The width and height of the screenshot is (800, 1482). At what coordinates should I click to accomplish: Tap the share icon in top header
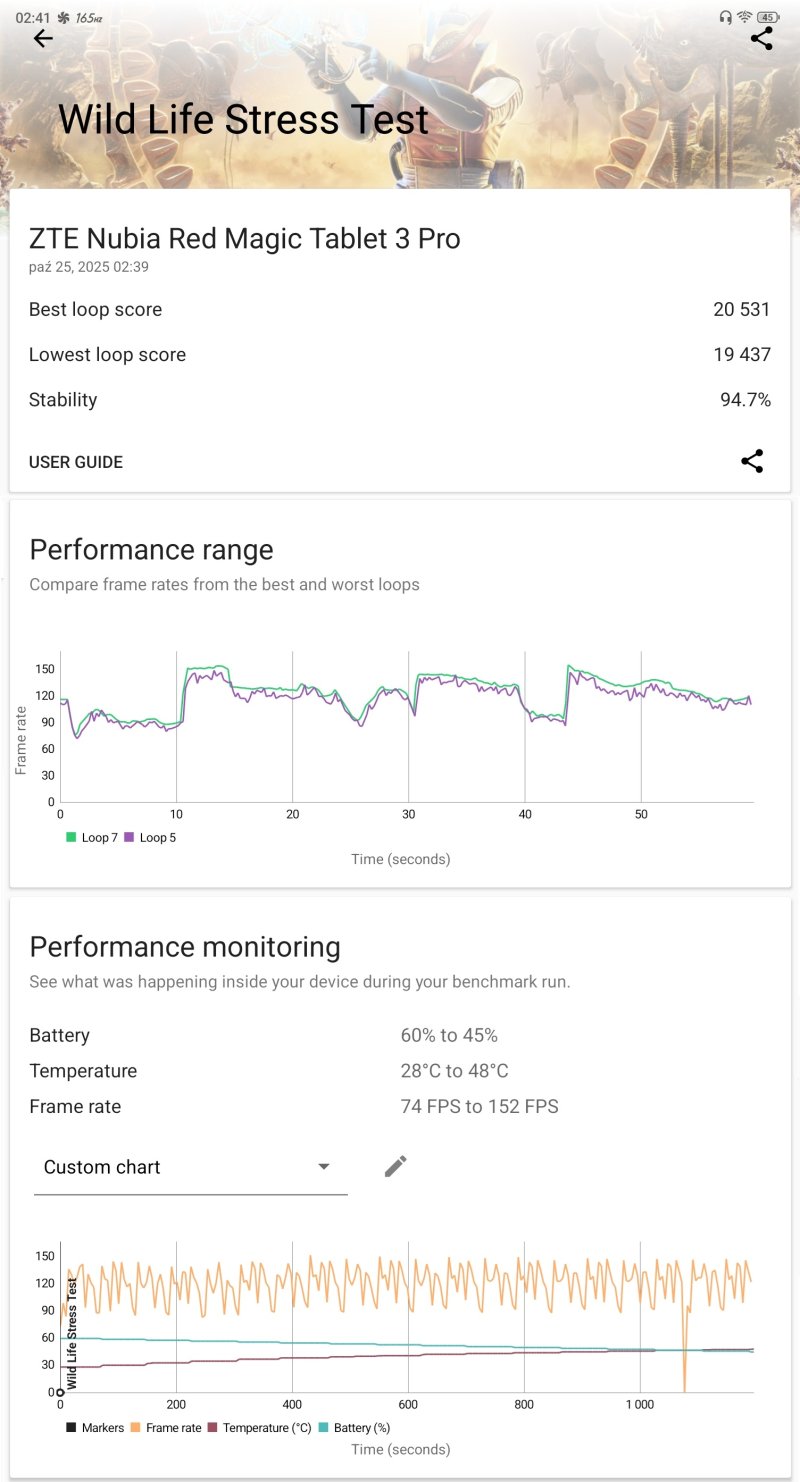tap(761, 39)
